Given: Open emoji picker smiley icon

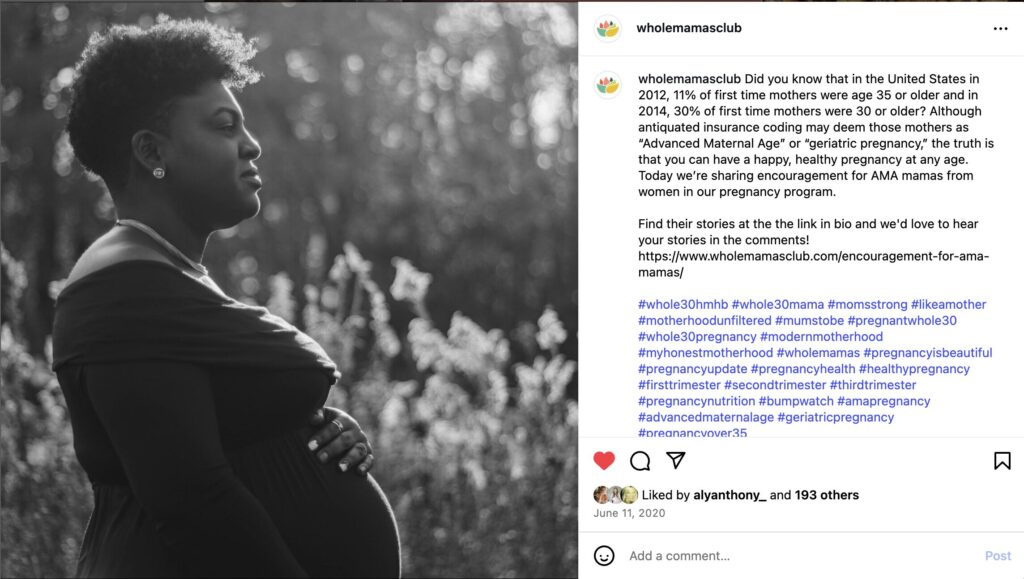Looking at the screenshot, I should click(604, 556).
